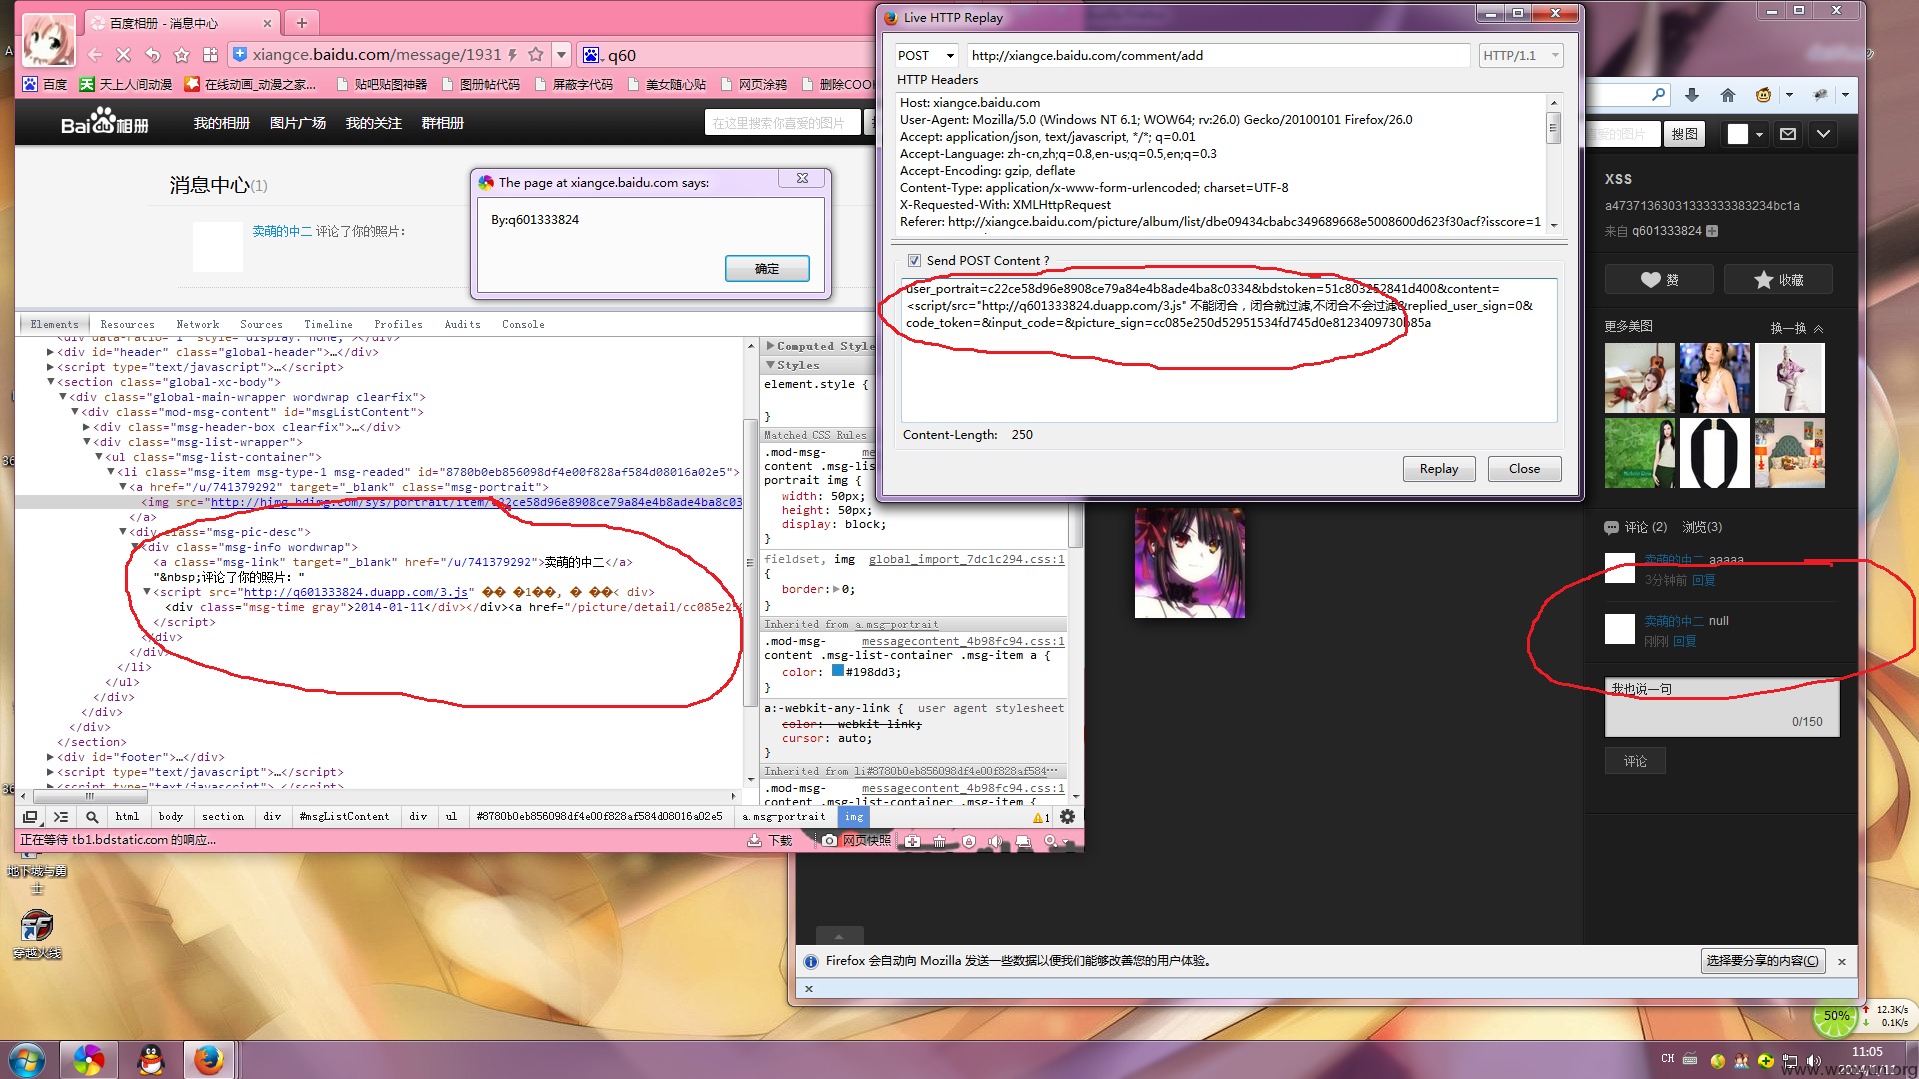Open 卖萌的中二 user link in message
Screen dimensions: 1919x1079
pyautogui.click(x=282, y=231)
